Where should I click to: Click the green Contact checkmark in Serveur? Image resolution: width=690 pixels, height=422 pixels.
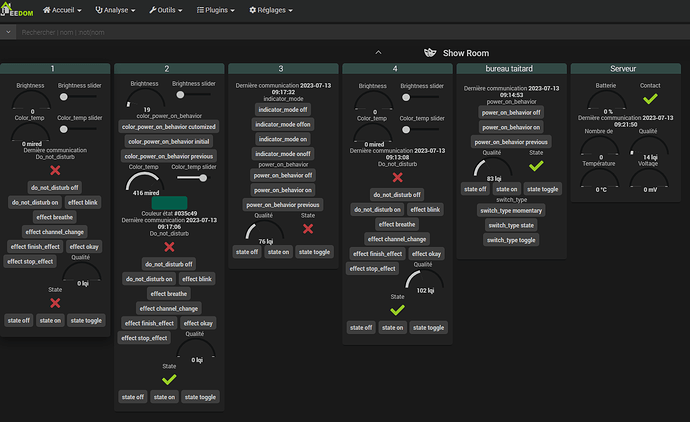(x=650, y=99)
